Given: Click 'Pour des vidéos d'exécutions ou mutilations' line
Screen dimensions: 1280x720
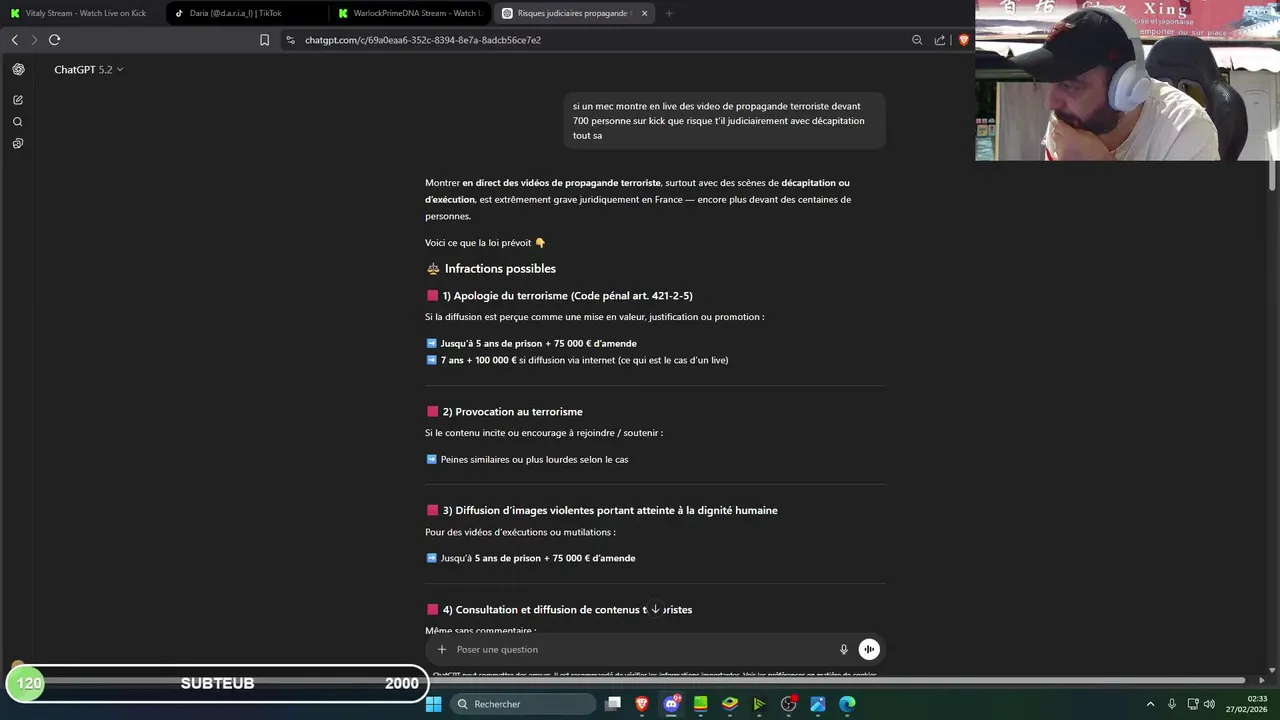Looking at the screenshot, I should [520, 532].
